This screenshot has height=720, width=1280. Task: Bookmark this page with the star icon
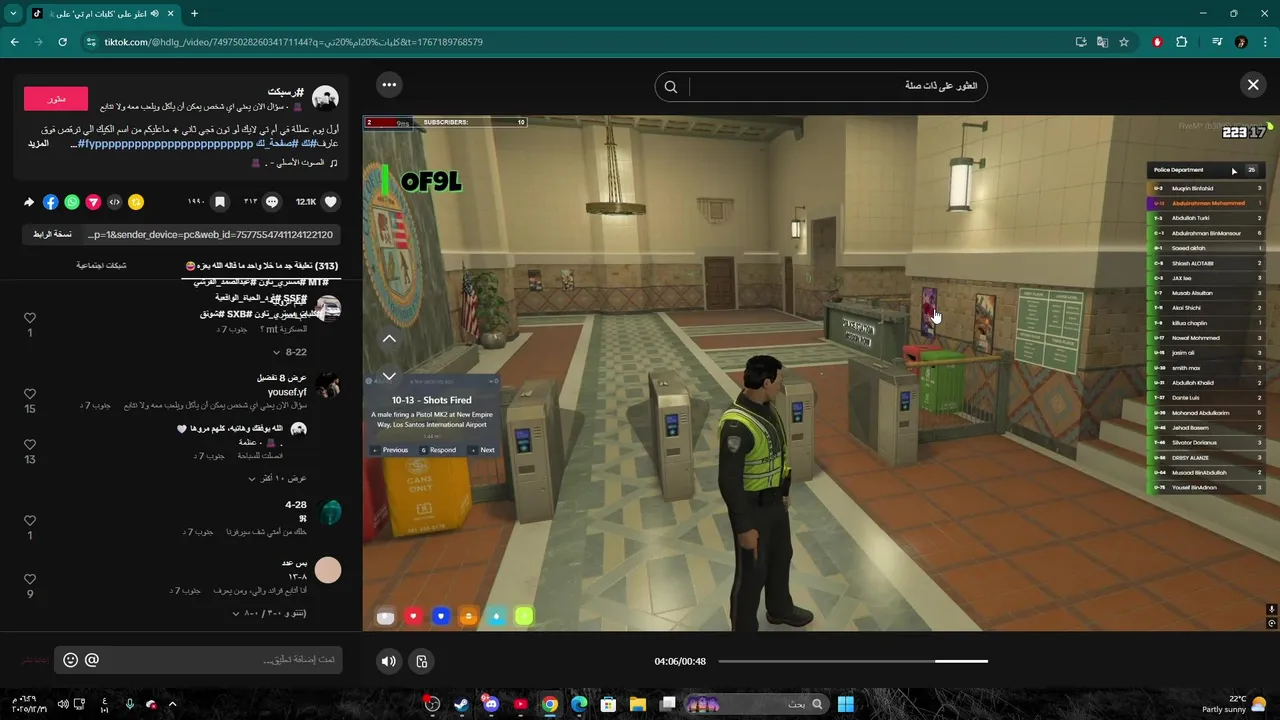pyautogui.click(x=1124, y=42)
